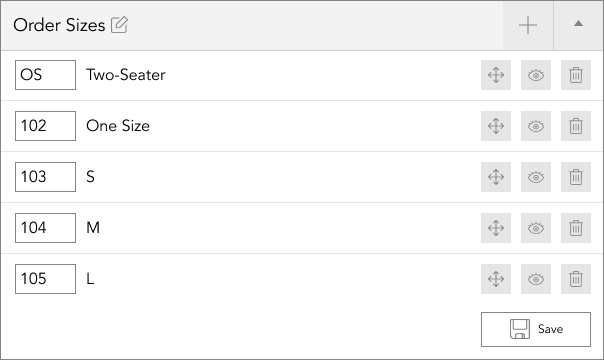Viewport: 604px width, 360px height.
Task: Toggle visibility of M size
Action: (536, 228)
